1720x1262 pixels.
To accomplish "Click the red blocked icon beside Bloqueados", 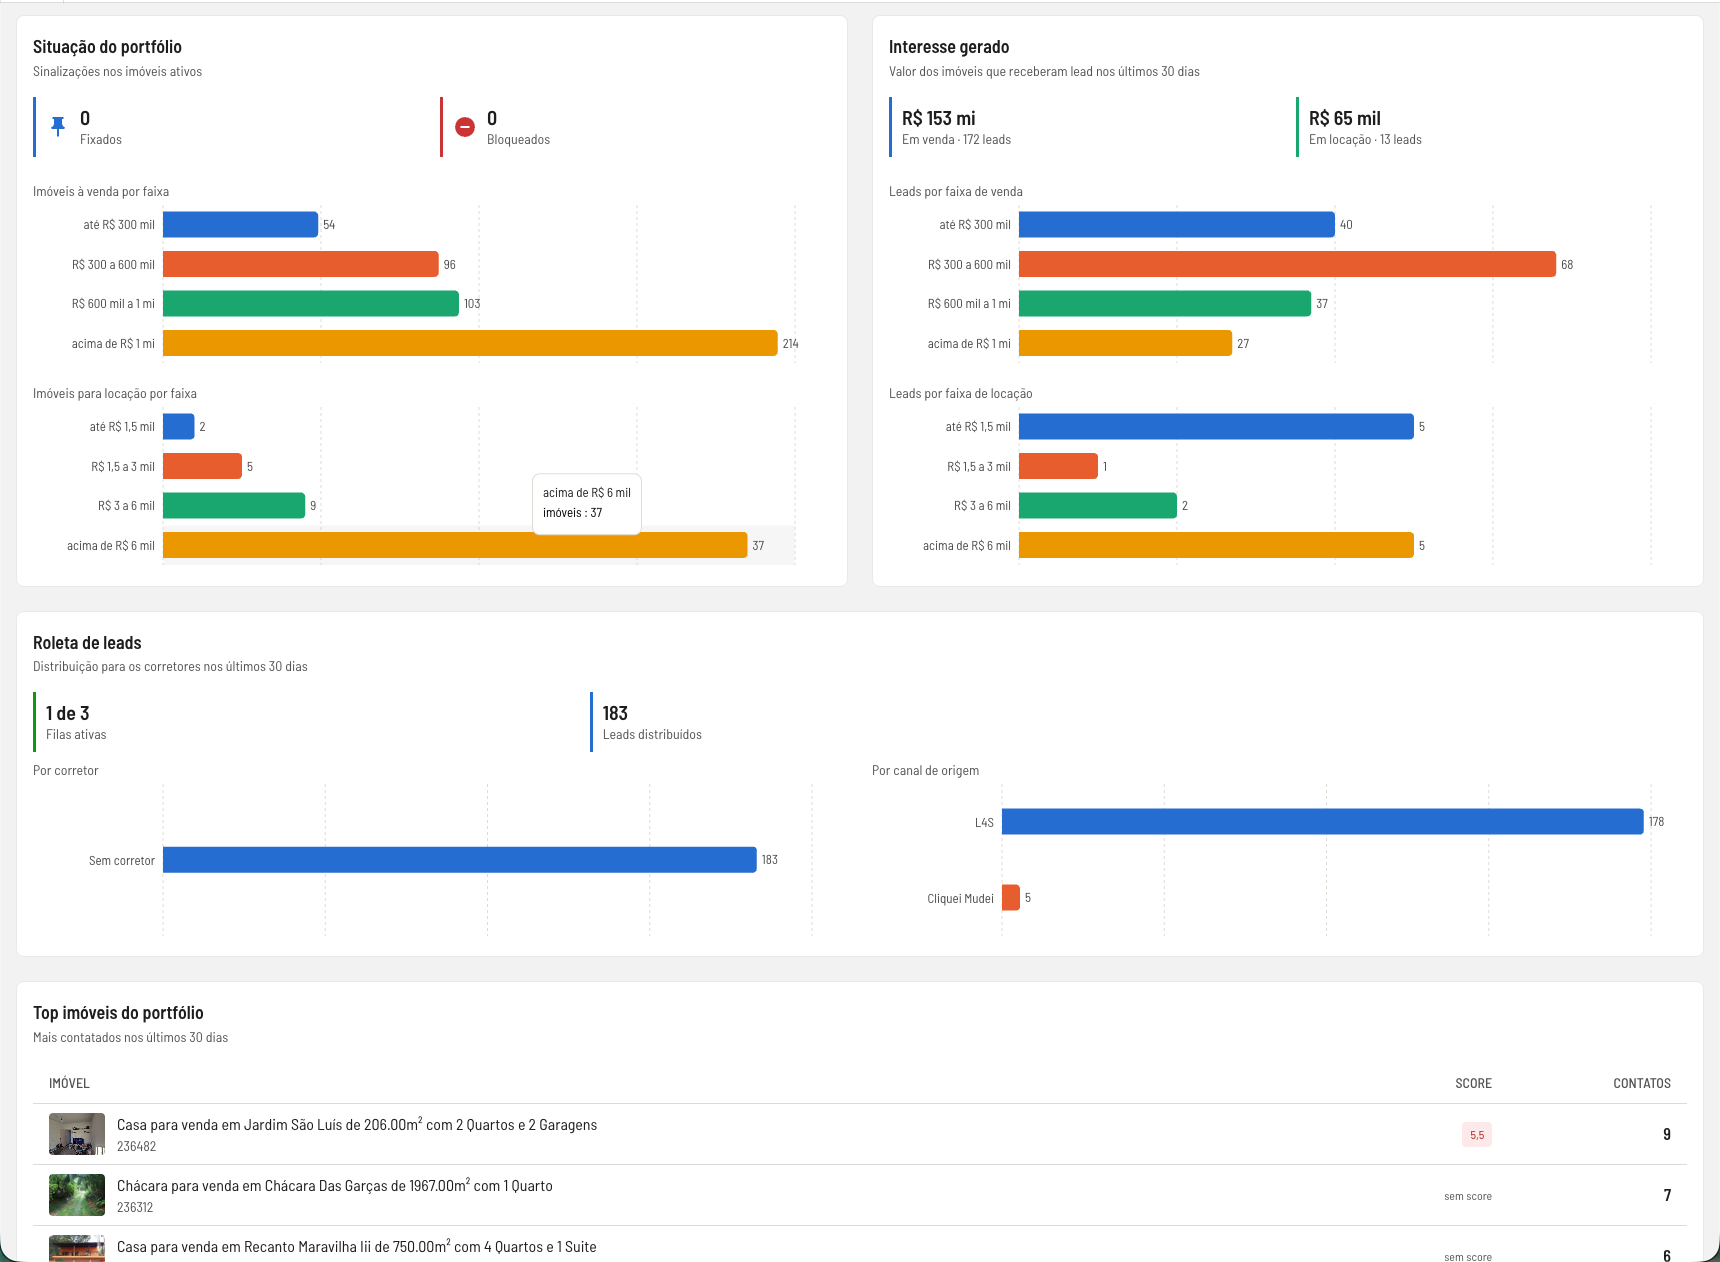I will 465,127.
